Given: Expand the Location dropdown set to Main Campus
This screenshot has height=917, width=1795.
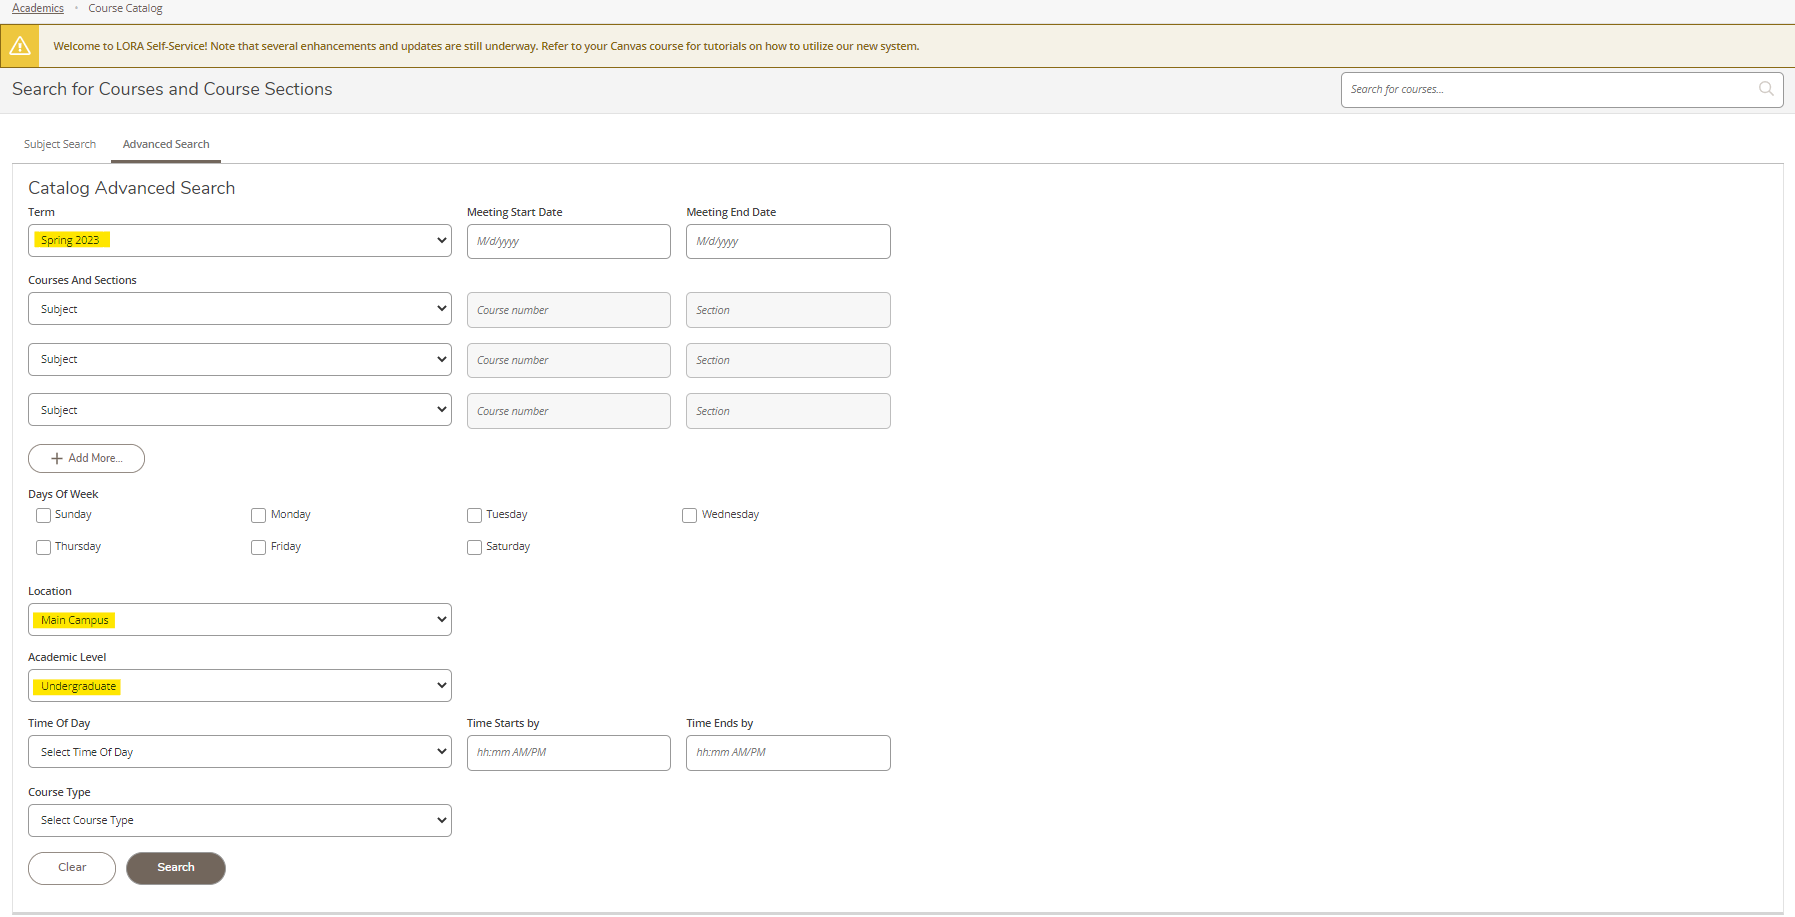Looking at the screenshot, I should [x=239, y=620].
